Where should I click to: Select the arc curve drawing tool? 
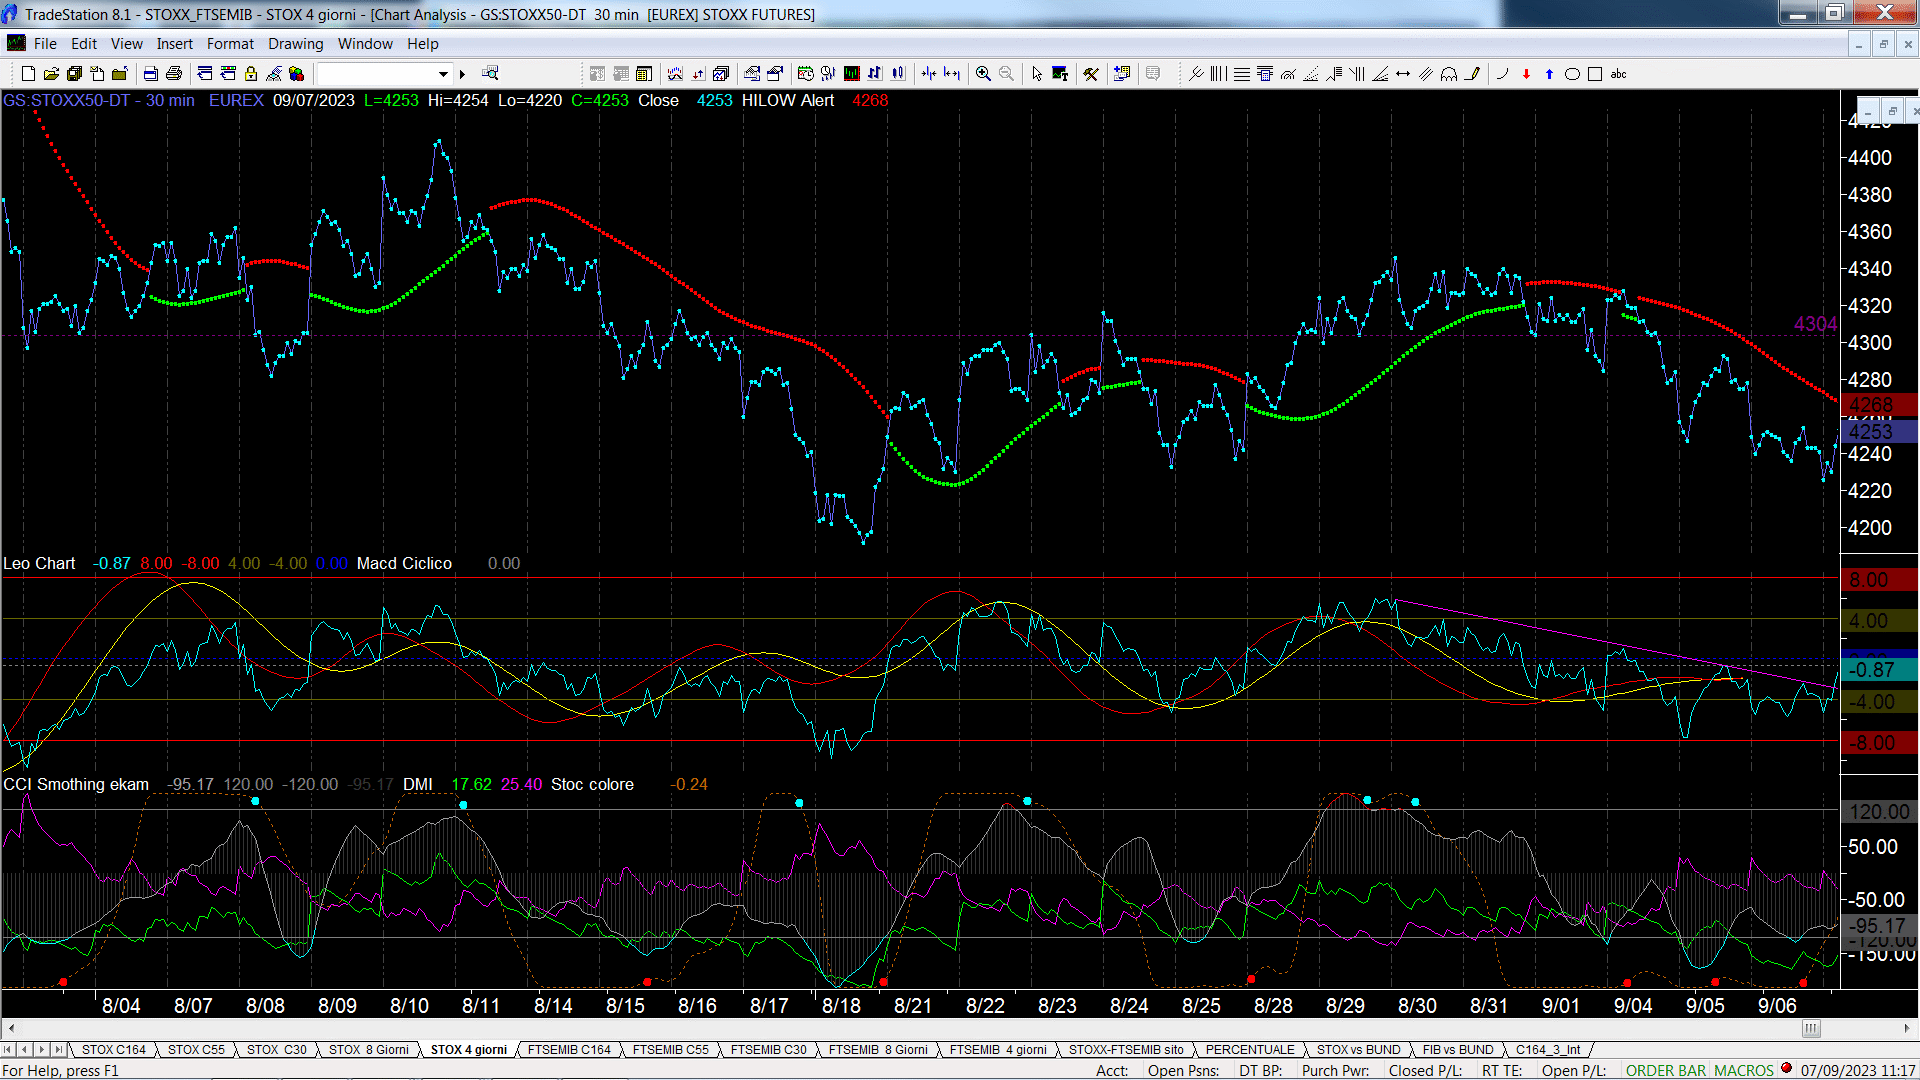[1502, 74]
